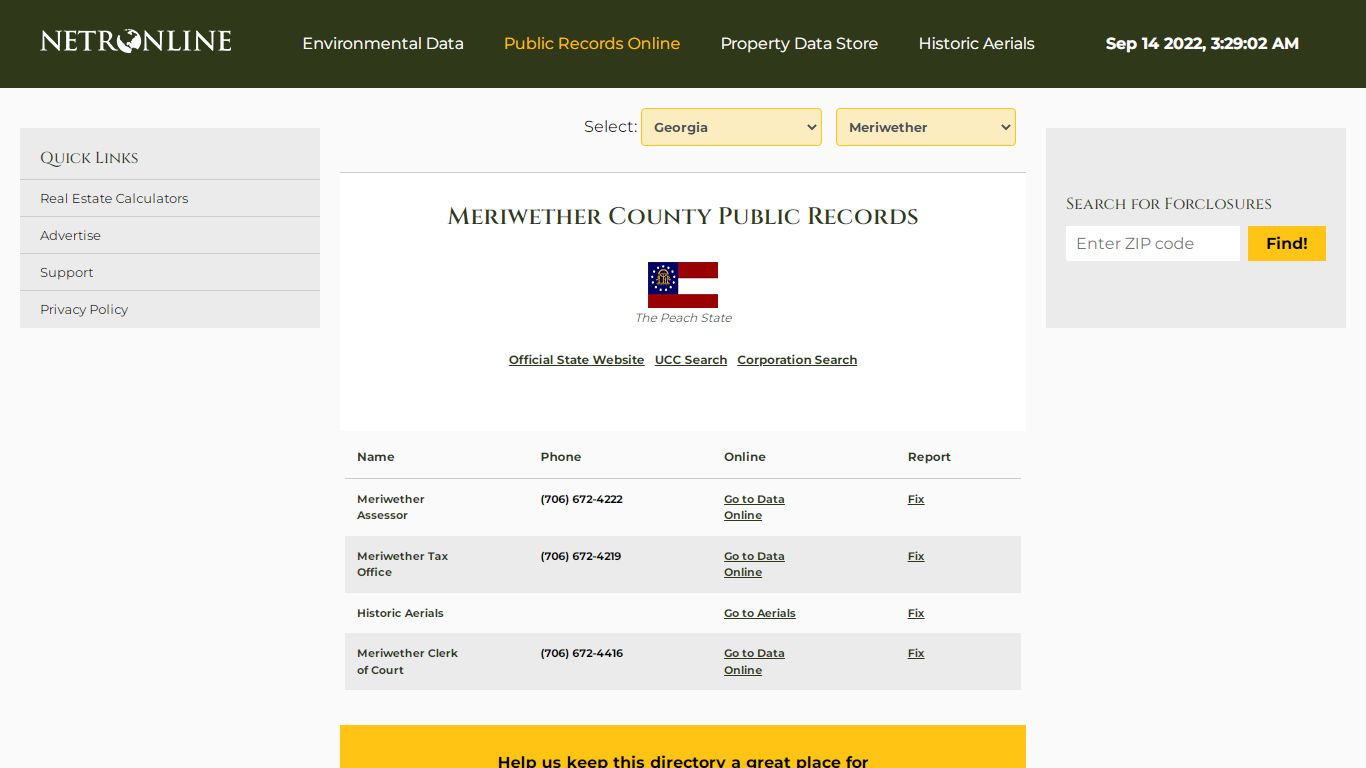This screenshot has width=1366, height=768.
Task: Open Public Records Online menu item
Action: [x=592, y=43]
